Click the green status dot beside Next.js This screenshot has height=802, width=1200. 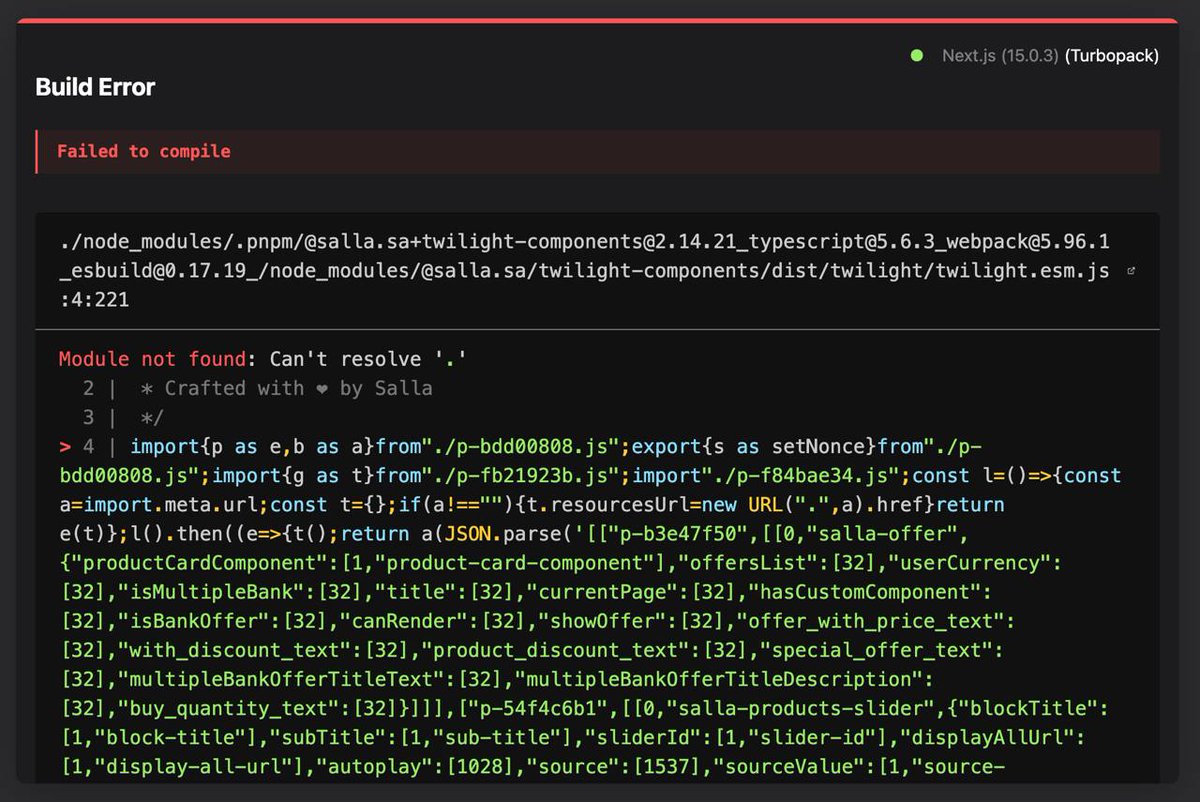point(917,56)
